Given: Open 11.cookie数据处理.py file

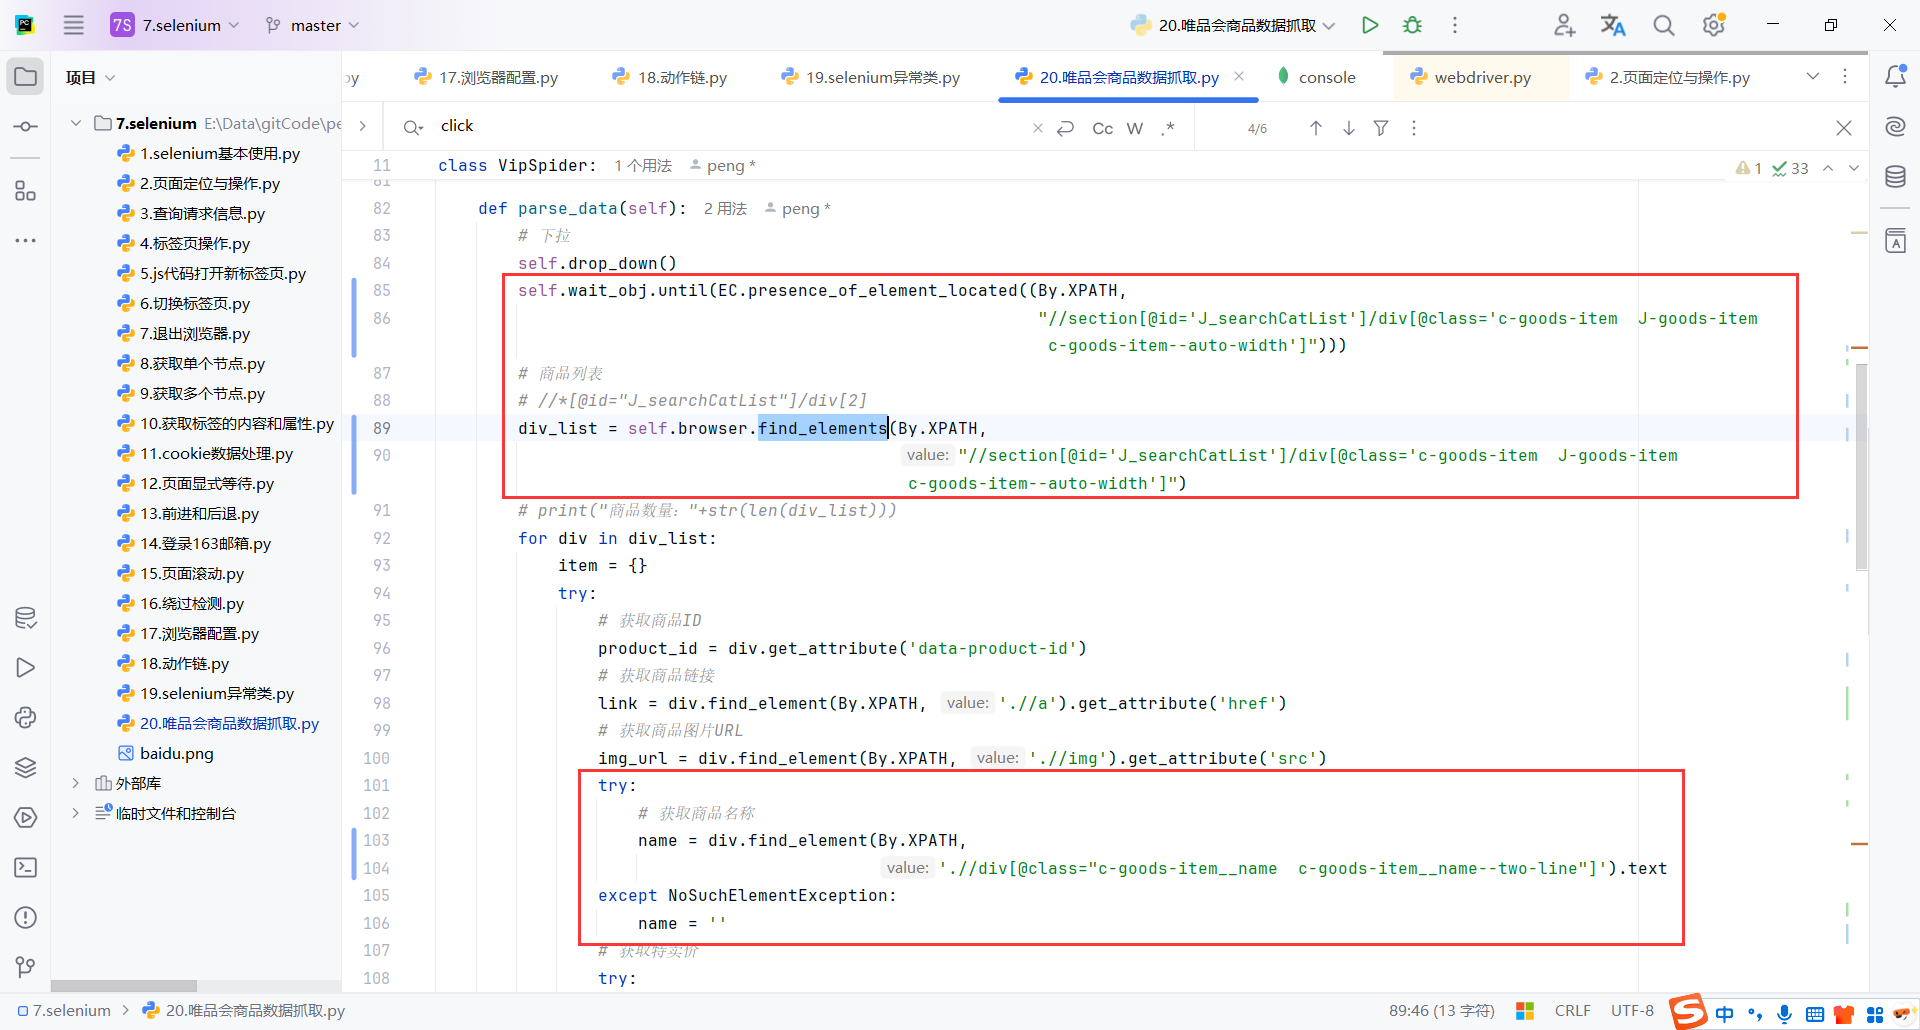Looking at the screenshot, I should [216, 453].
